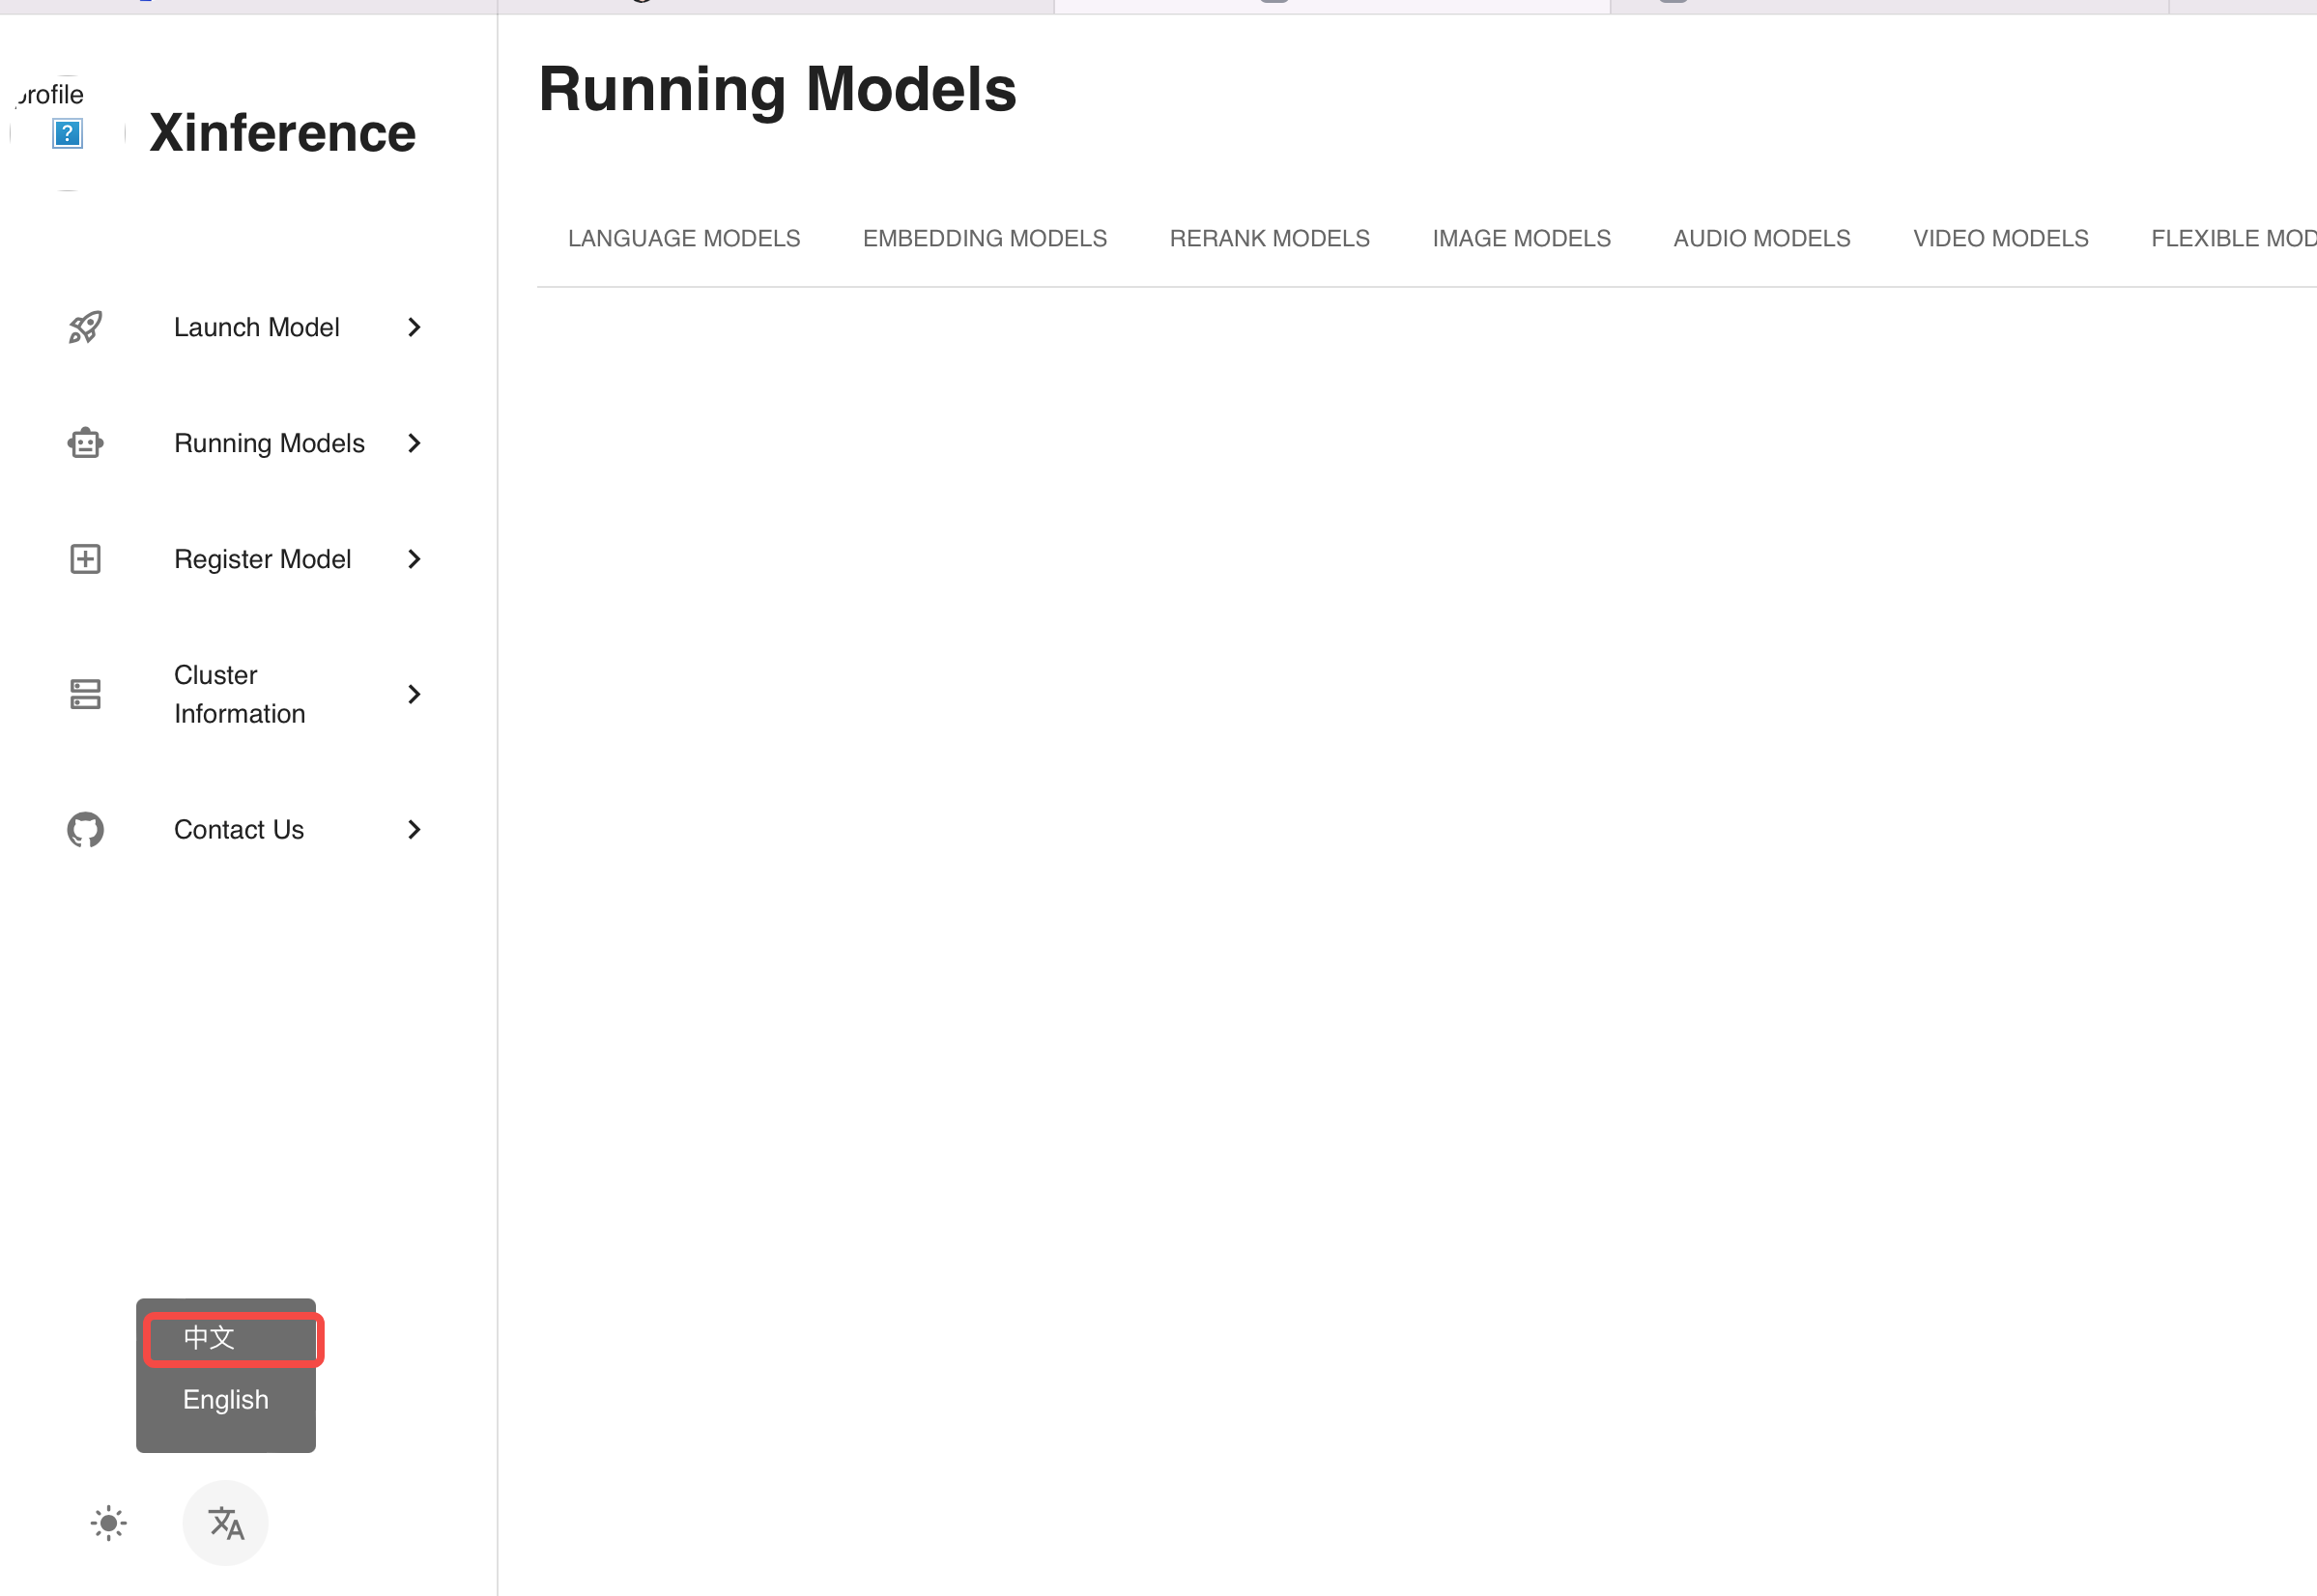This screenshot has width=2317, height=1596.
Task: Click the robot icon for Running Models
Action: tap(85, 443)
